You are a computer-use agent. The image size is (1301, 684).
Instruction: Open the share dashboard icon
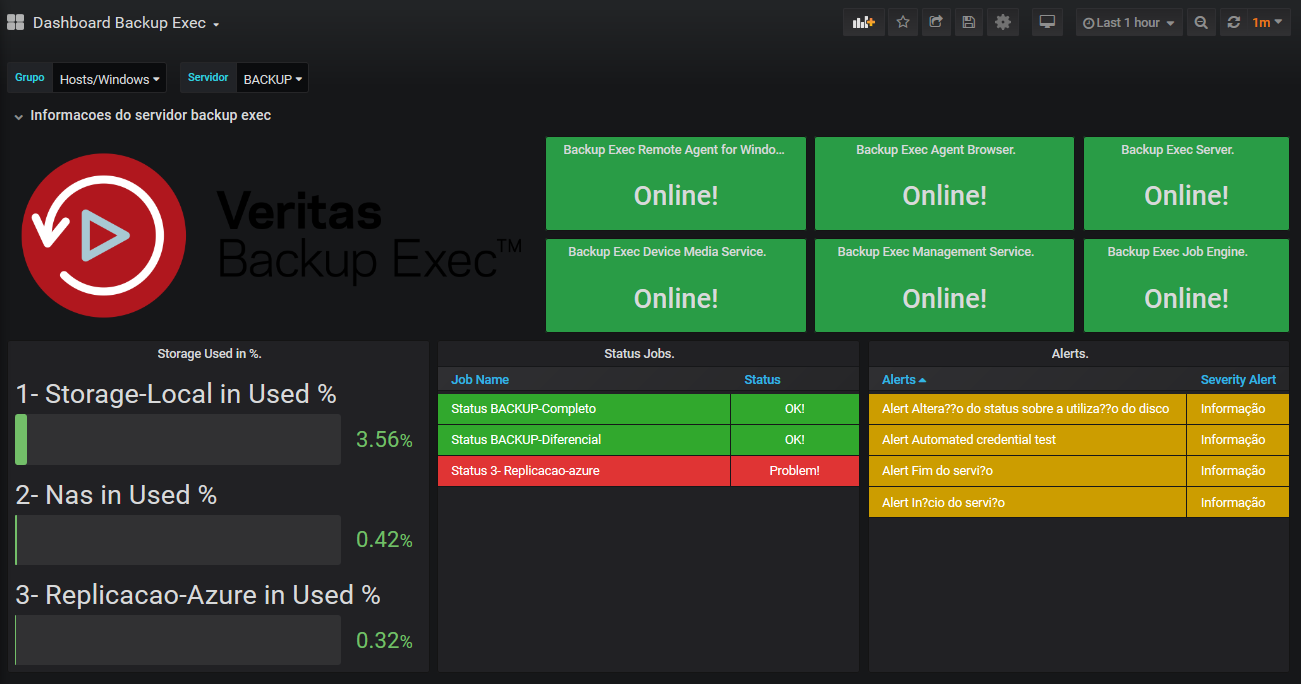tap(935, 22)
